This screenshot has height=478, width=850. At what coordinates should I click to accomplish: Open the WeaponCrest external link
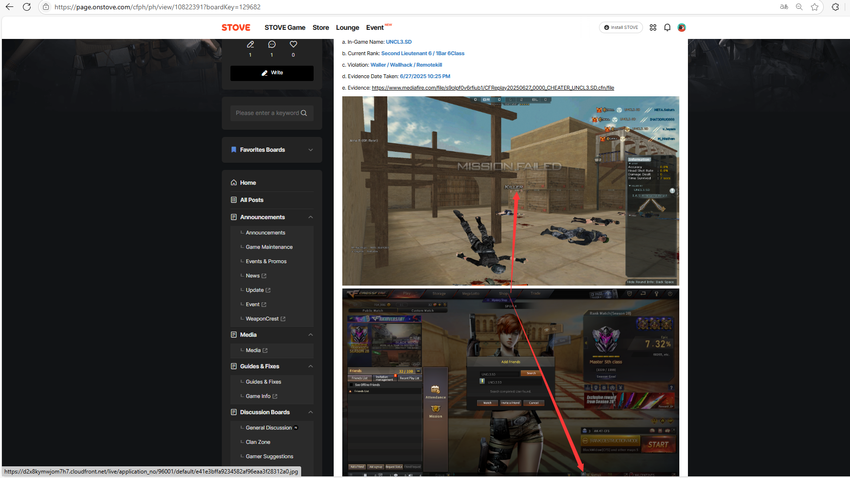265,319
